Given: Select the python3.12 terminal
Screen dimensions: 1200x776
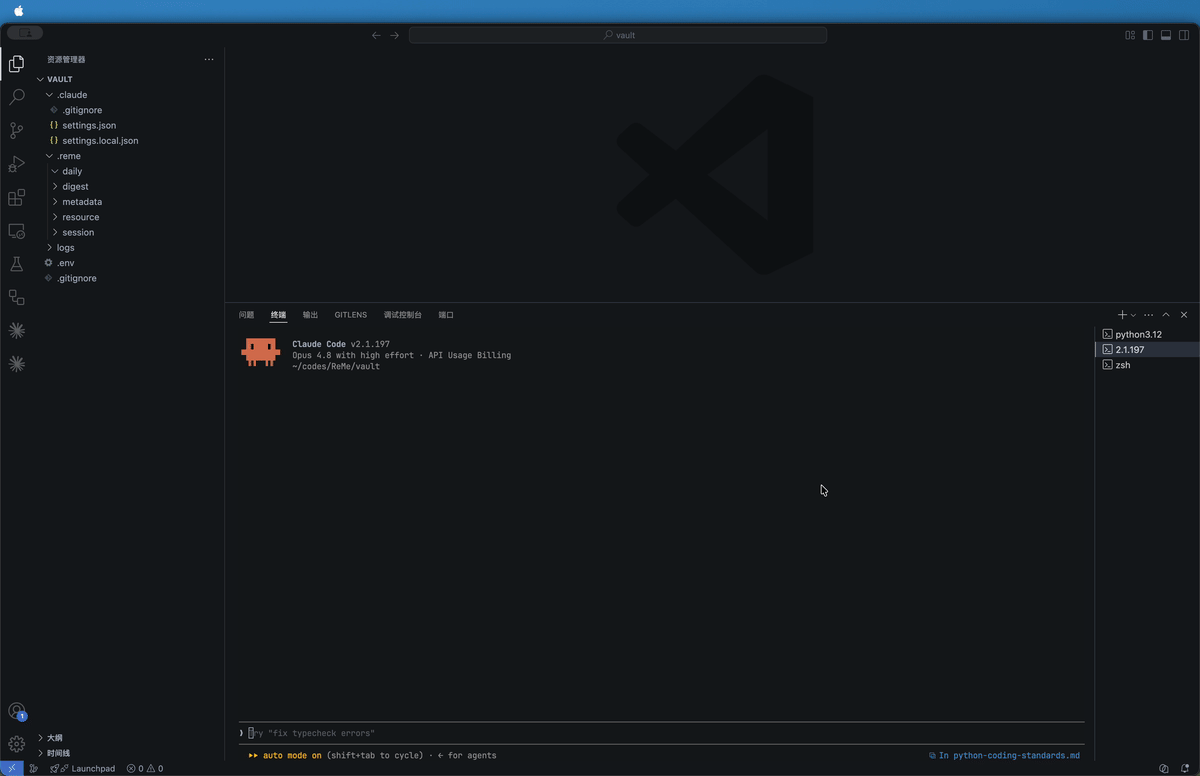Looking at the screenshot, I should (1148, 334).
